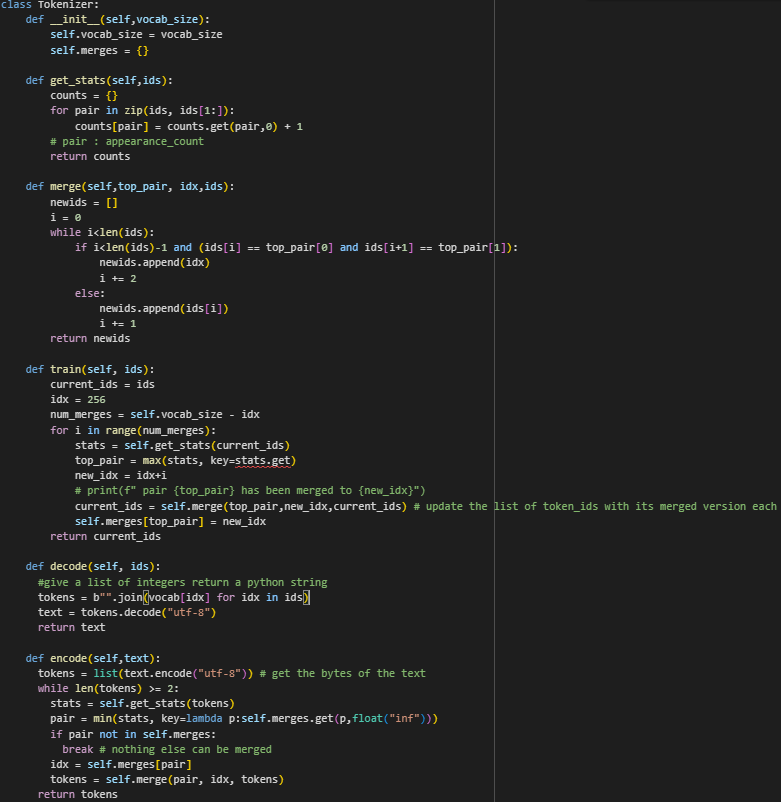Screen dimensions: 781x802
Task: Click the 'while len(tokens) >= 2:' line
Action: [108, 688]
